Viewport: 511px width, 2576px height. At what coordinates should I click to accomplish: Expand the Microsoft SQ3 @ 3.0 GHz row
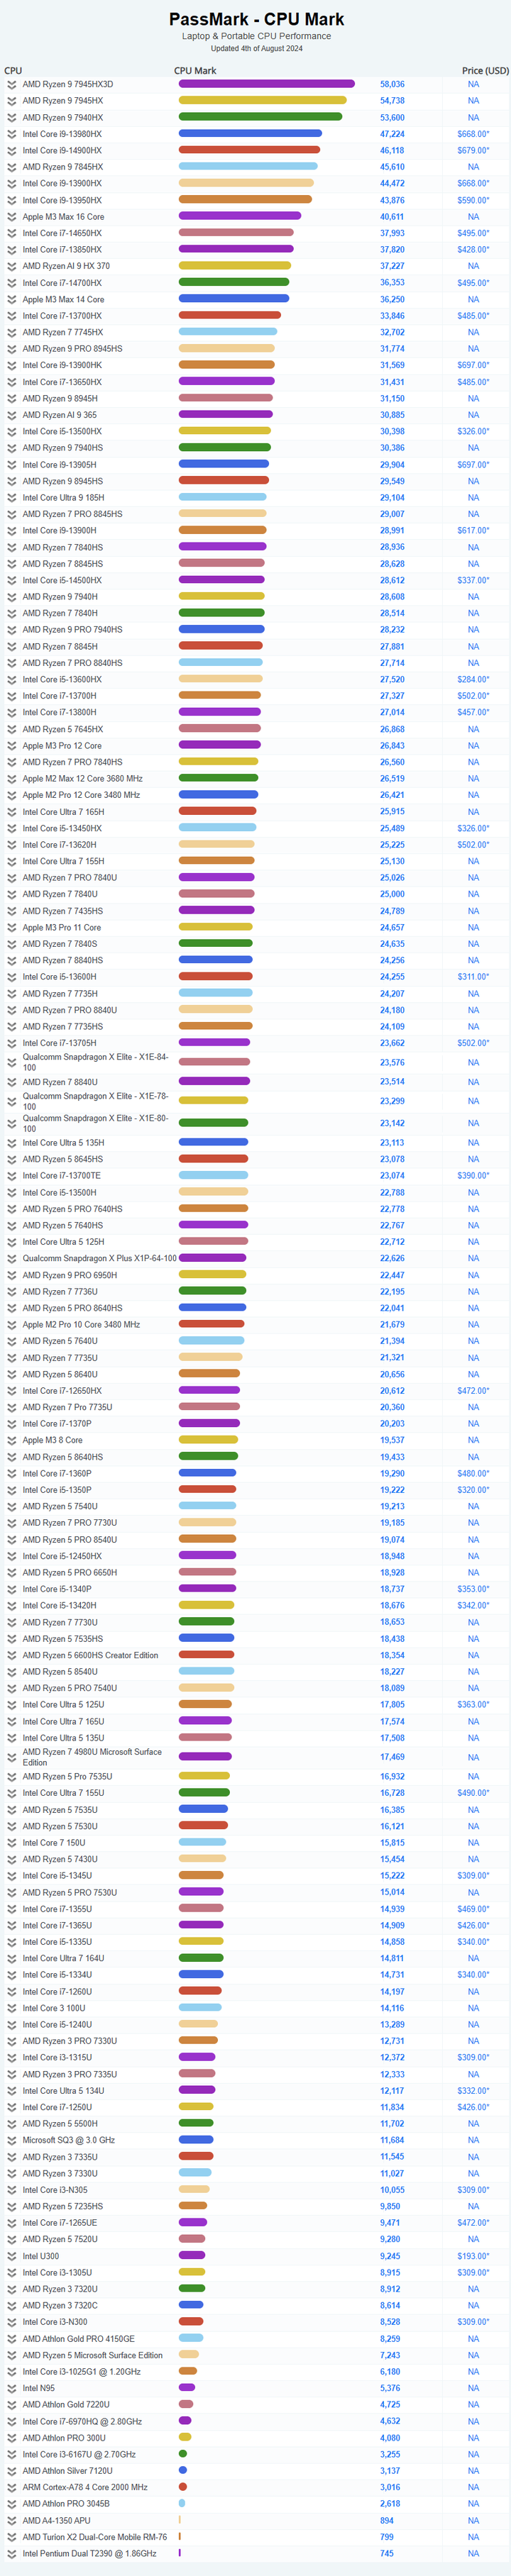pos(12,2140)
